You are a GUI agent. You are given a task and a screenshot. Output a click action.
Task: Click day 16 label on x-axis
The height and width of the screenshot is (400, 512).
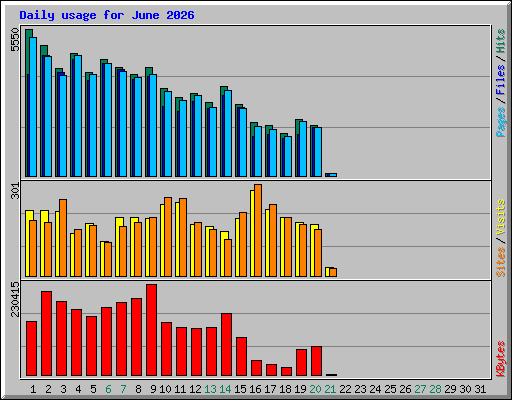255,389
